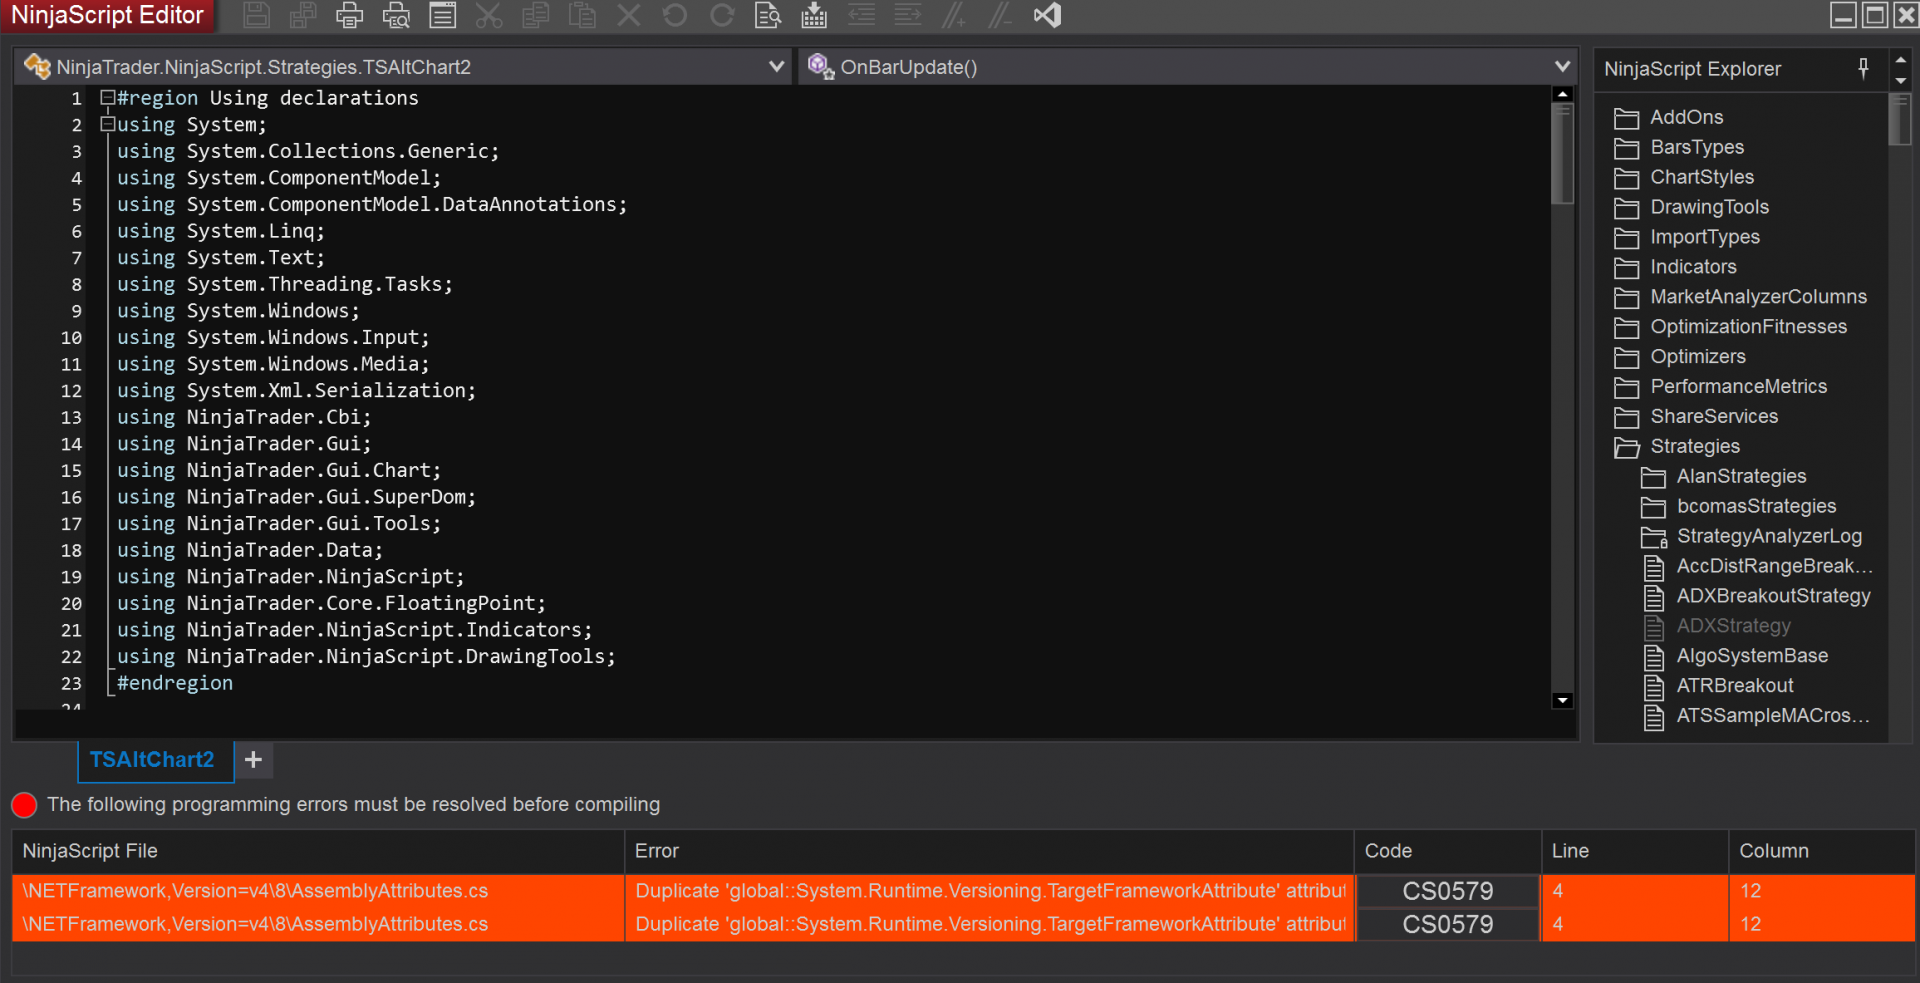
Task: Click the first CS0579 error code button
Action: click(1447, 891)
